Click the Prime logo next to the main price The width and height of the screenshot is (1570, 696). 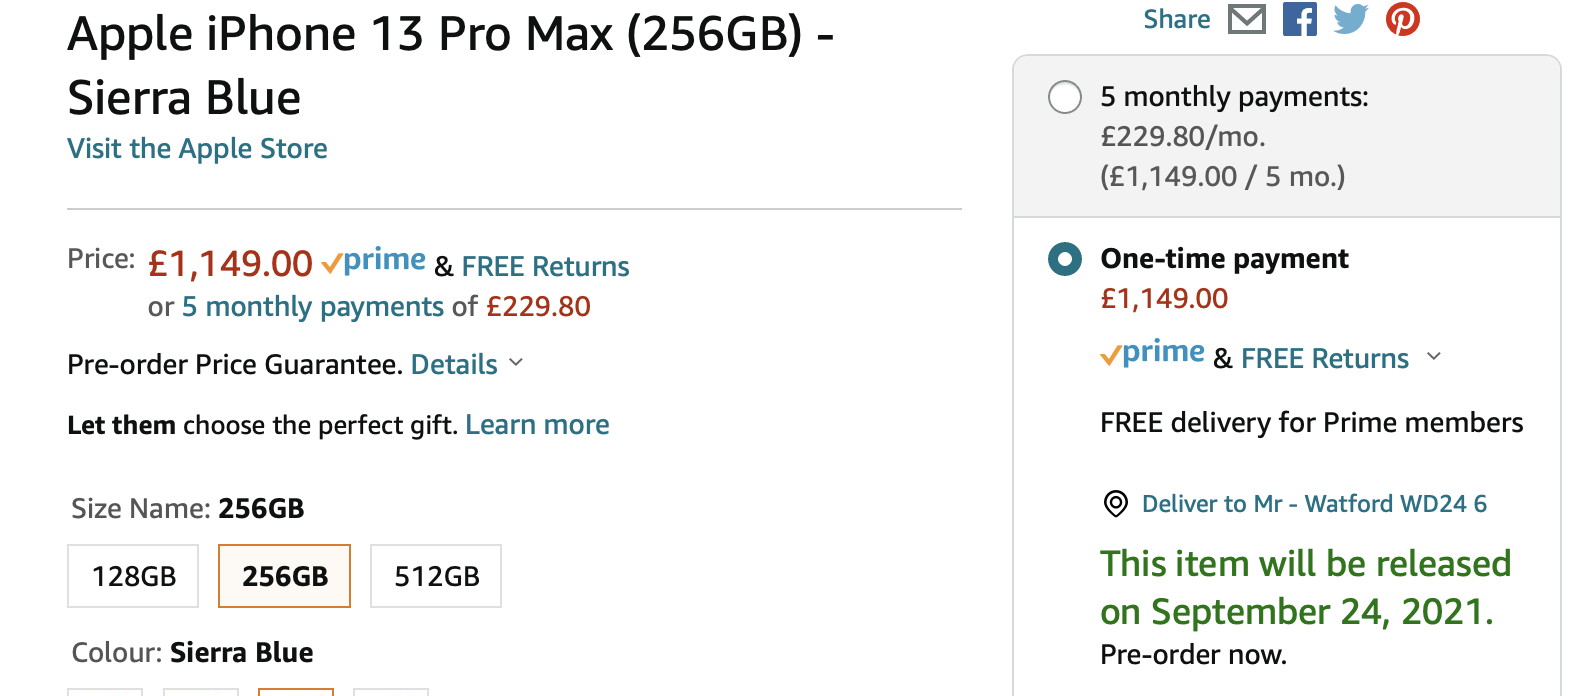pyautogui.click(x=374, y=262)
